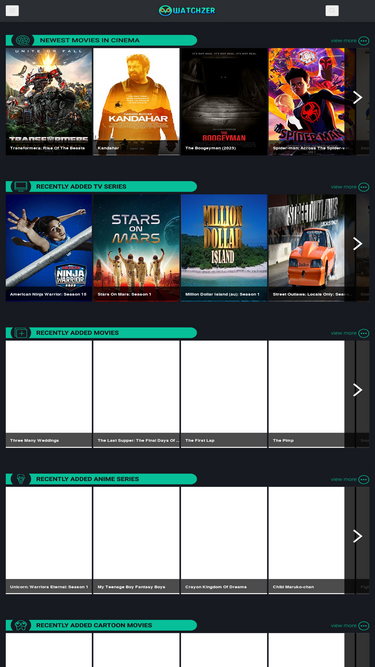375x667 pixels.
Task: Open Stars On Mars Season 1 poster
Action: point(136,248)
